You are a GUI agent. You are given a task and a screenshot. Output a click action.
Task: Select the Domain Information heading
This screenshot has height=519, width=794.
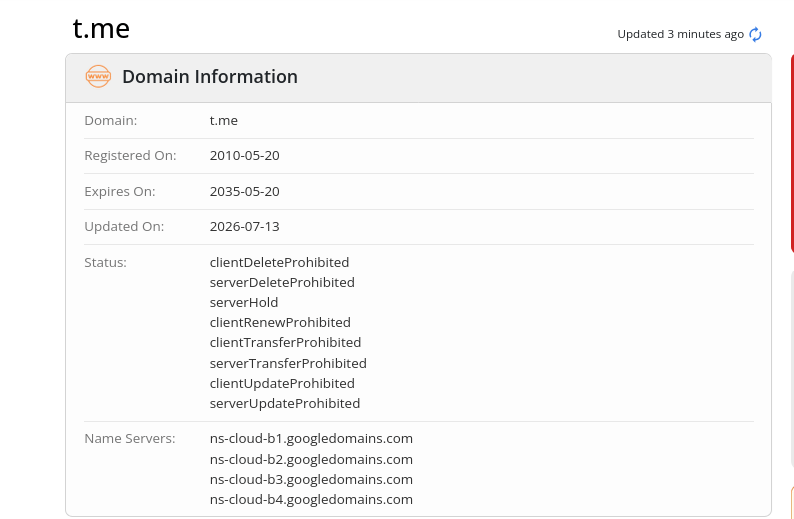pos(210,76)
